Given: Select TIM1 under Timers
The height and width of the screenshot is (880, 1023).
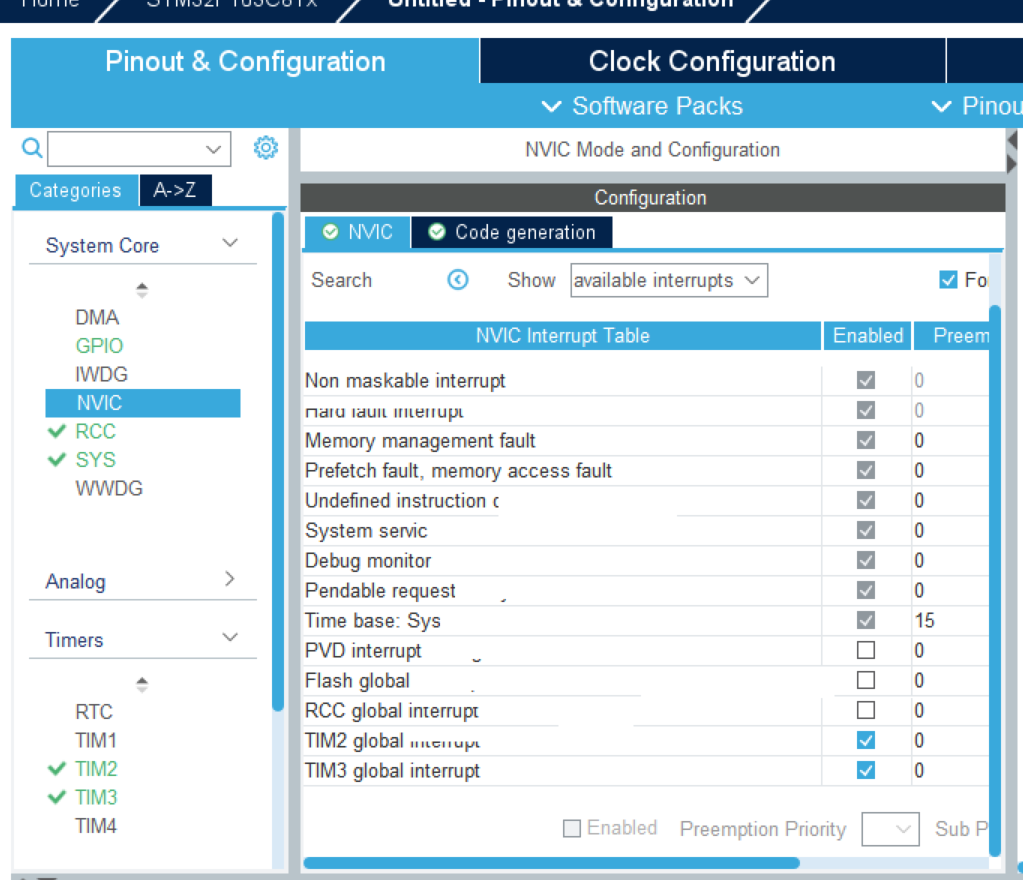Looking at the screenshot, I should pyautogui.click(x=96, y=740).
